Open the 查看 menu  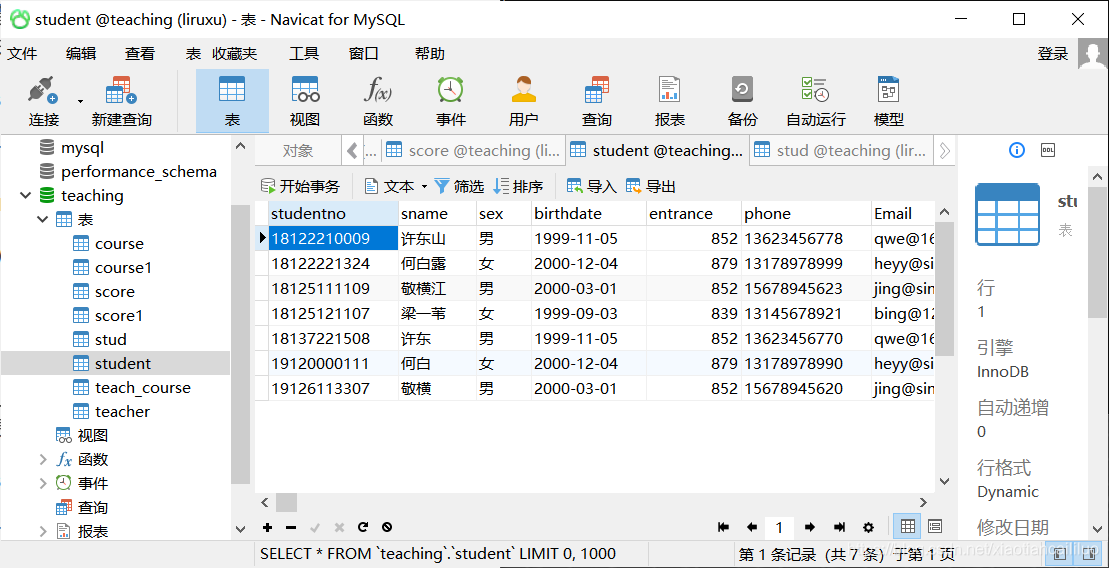pos(139,54)
